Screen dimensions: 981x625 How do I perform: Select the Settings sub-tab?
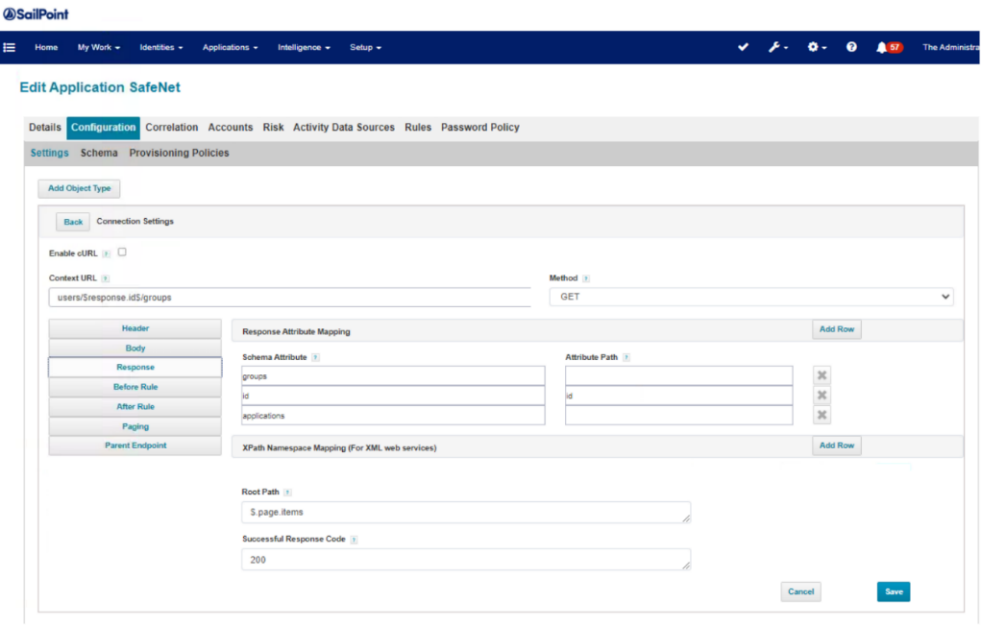point(49,153)
